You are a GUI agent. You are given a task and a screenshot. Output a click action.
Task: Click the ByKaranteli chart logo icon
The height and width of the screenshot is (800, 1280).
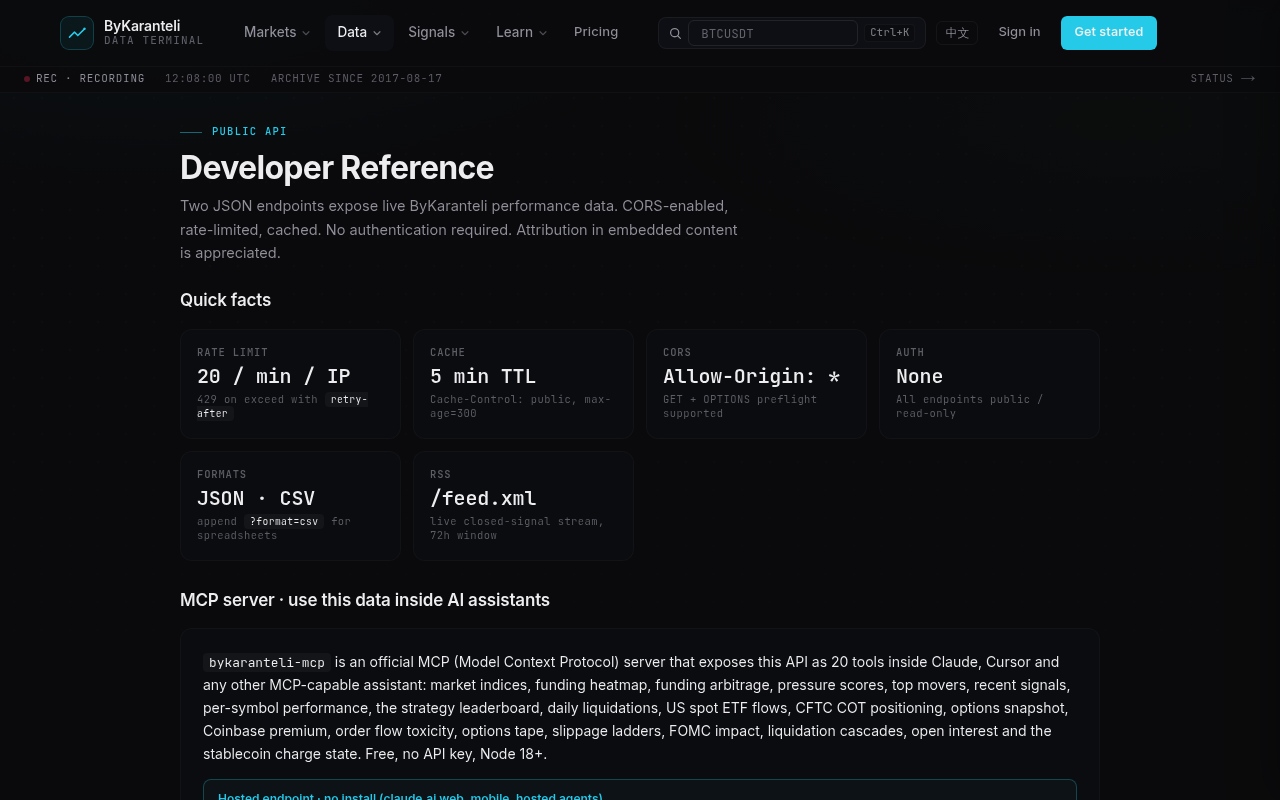pos(77,33)
